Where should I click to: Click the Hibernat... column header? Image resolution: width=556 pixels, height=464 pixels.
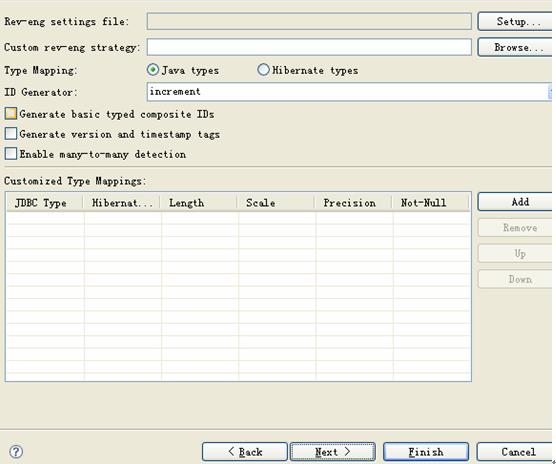(122, 203)
